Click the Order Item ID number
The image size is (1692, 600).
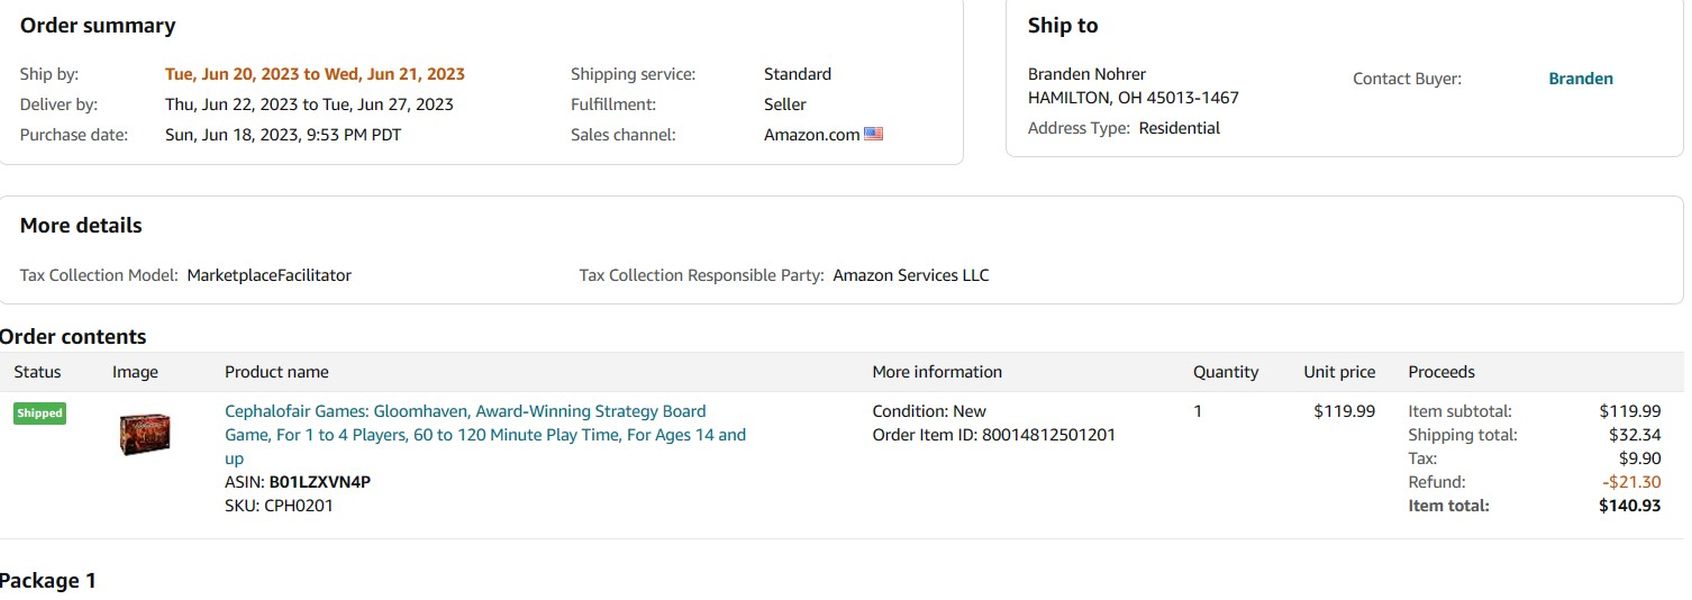(x=1048, y=435)
